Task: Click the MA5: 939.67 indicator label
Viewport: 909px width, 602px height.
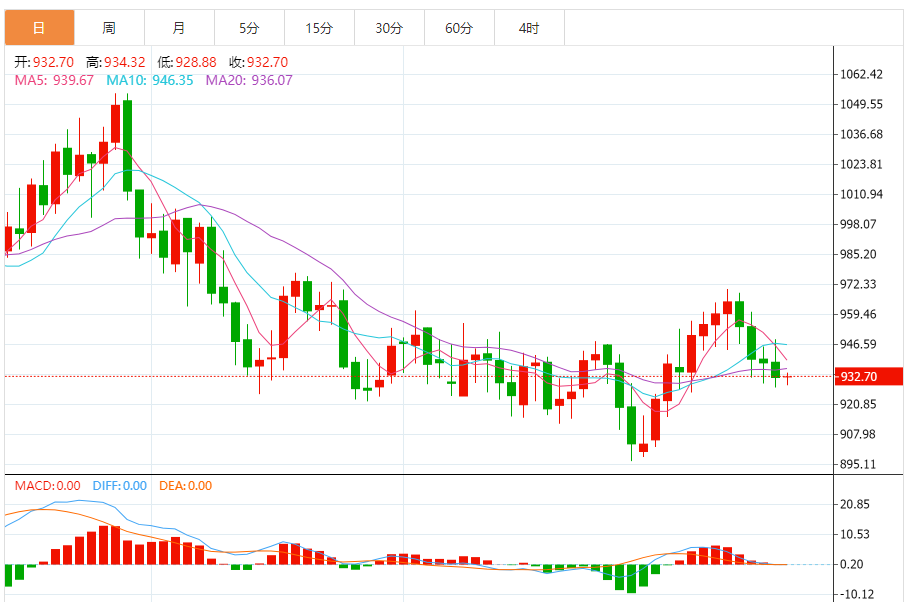Action: (54, 80)
